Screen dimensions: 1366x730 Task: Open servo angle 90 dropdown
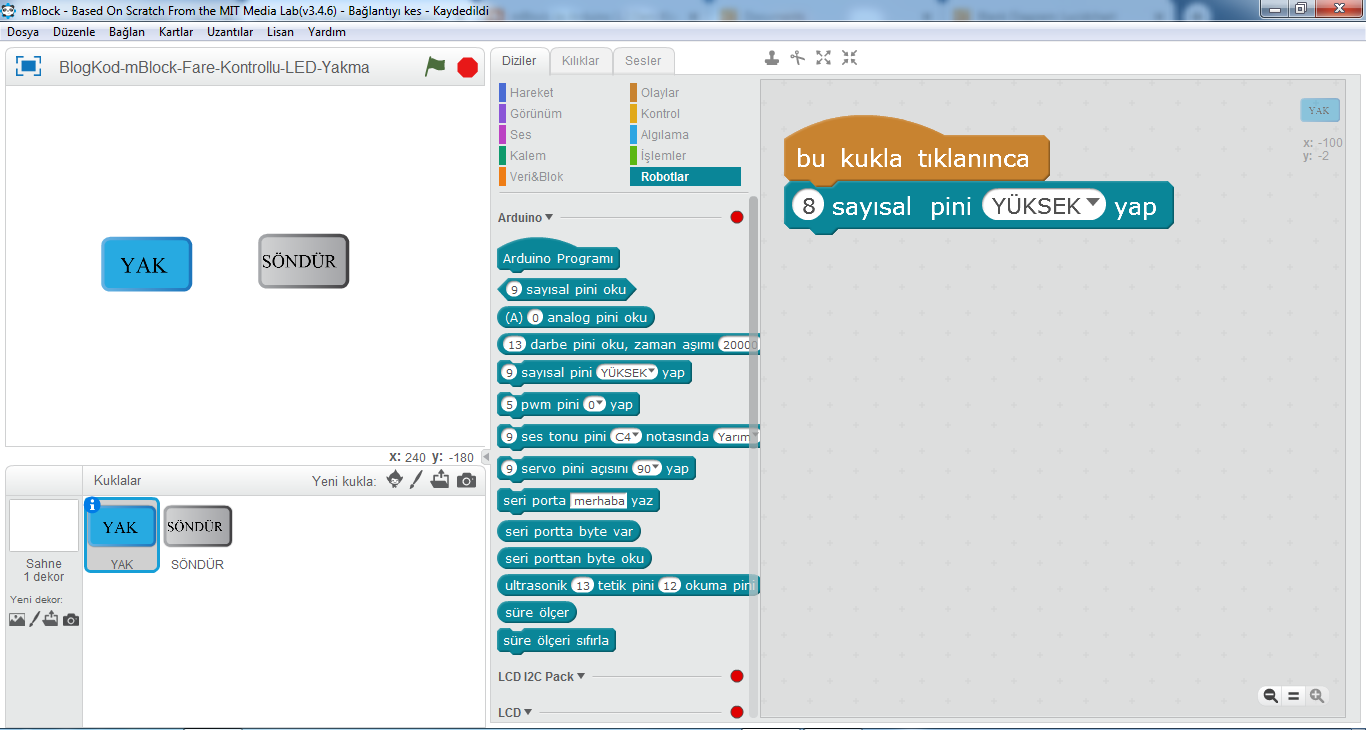[x=647, y=469]
